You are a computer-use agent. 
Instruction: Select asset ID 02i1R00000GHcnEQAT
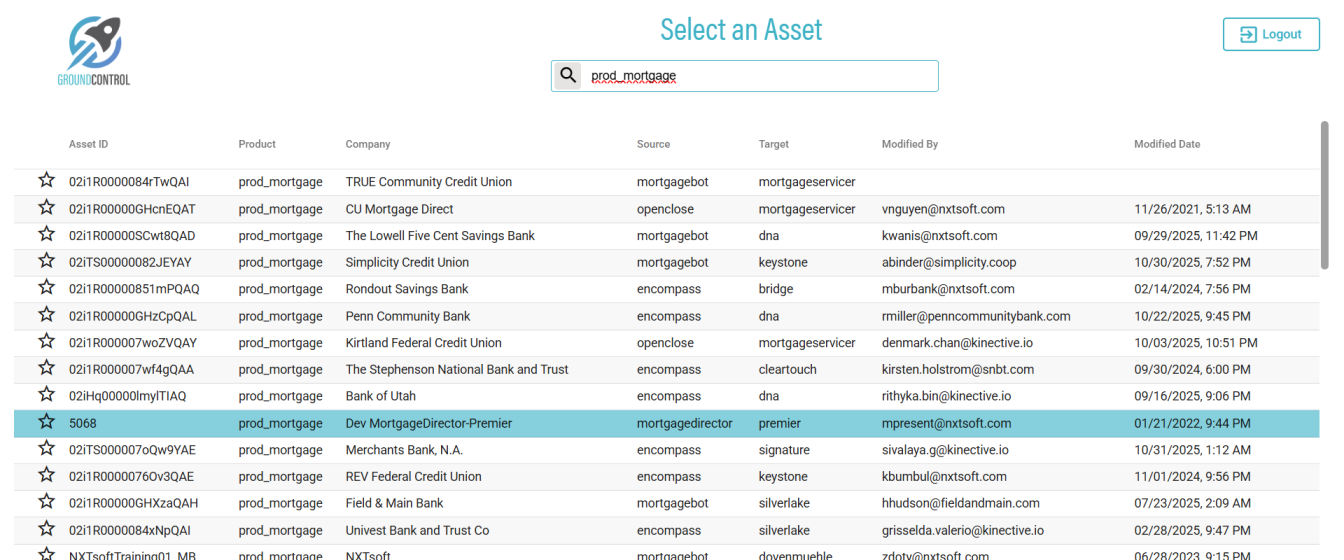(132, 209)
